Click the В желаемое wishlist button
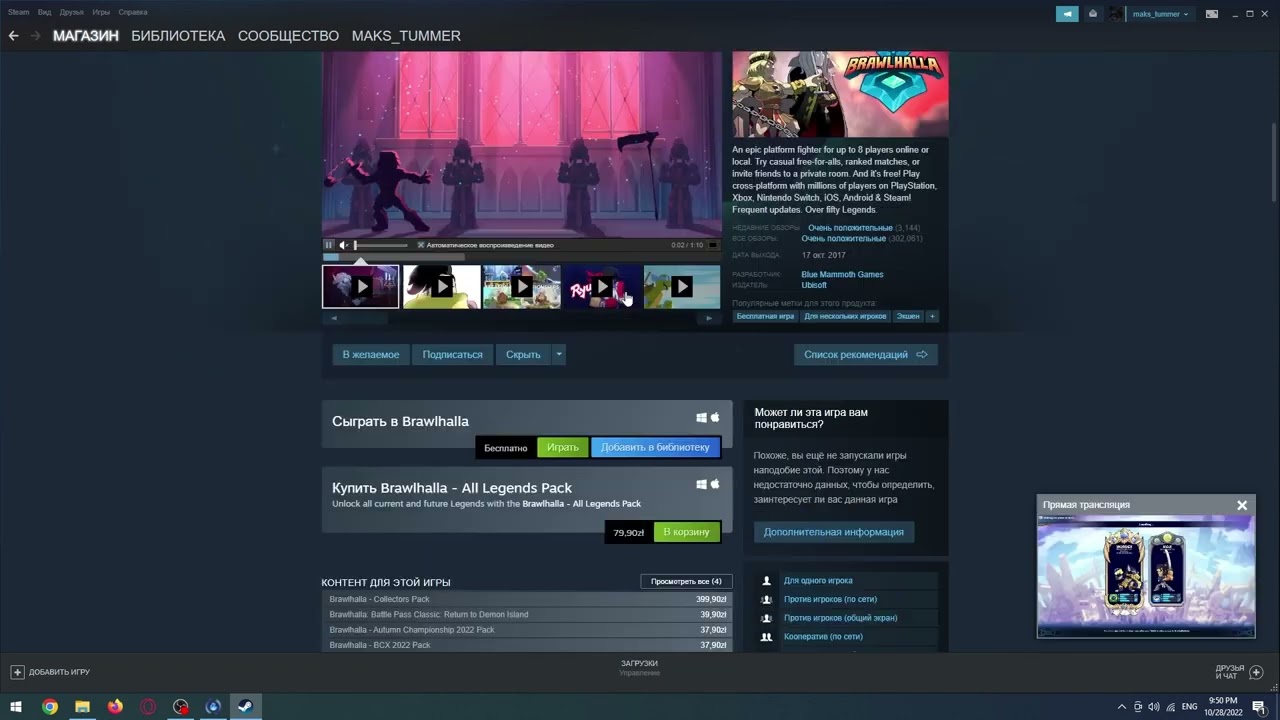This screenshot has width=1280, height=720. 371,354
